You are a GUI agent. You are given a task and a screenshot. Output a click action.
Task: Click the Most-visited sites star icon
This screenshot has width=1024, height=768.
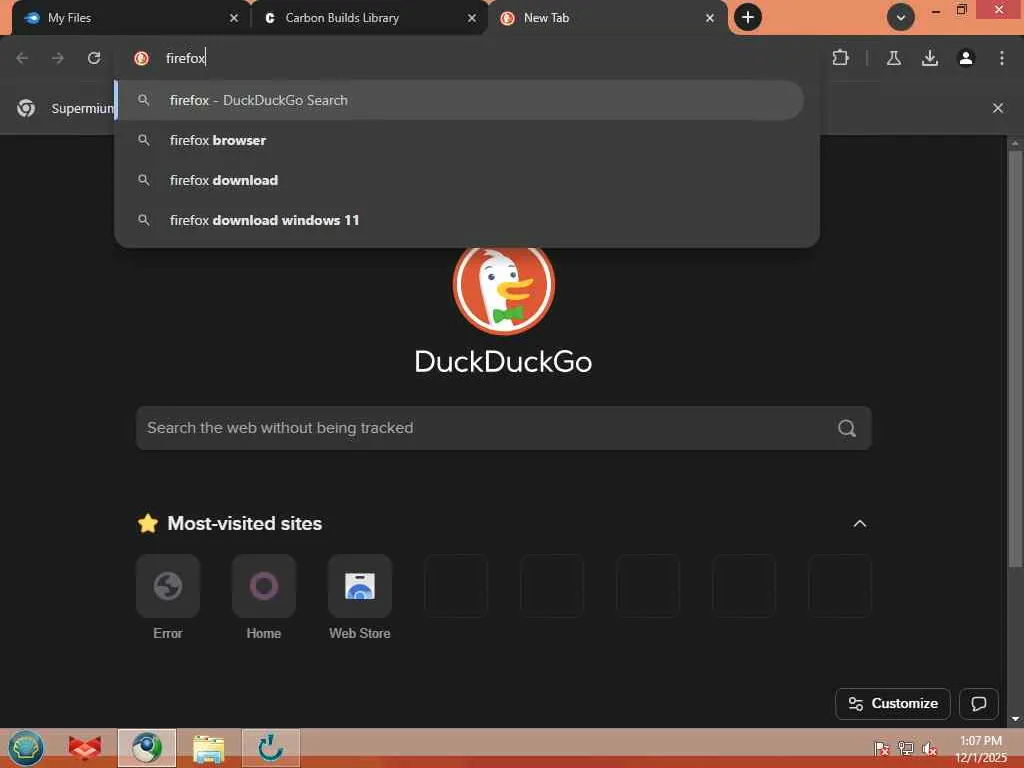point(148,523)
